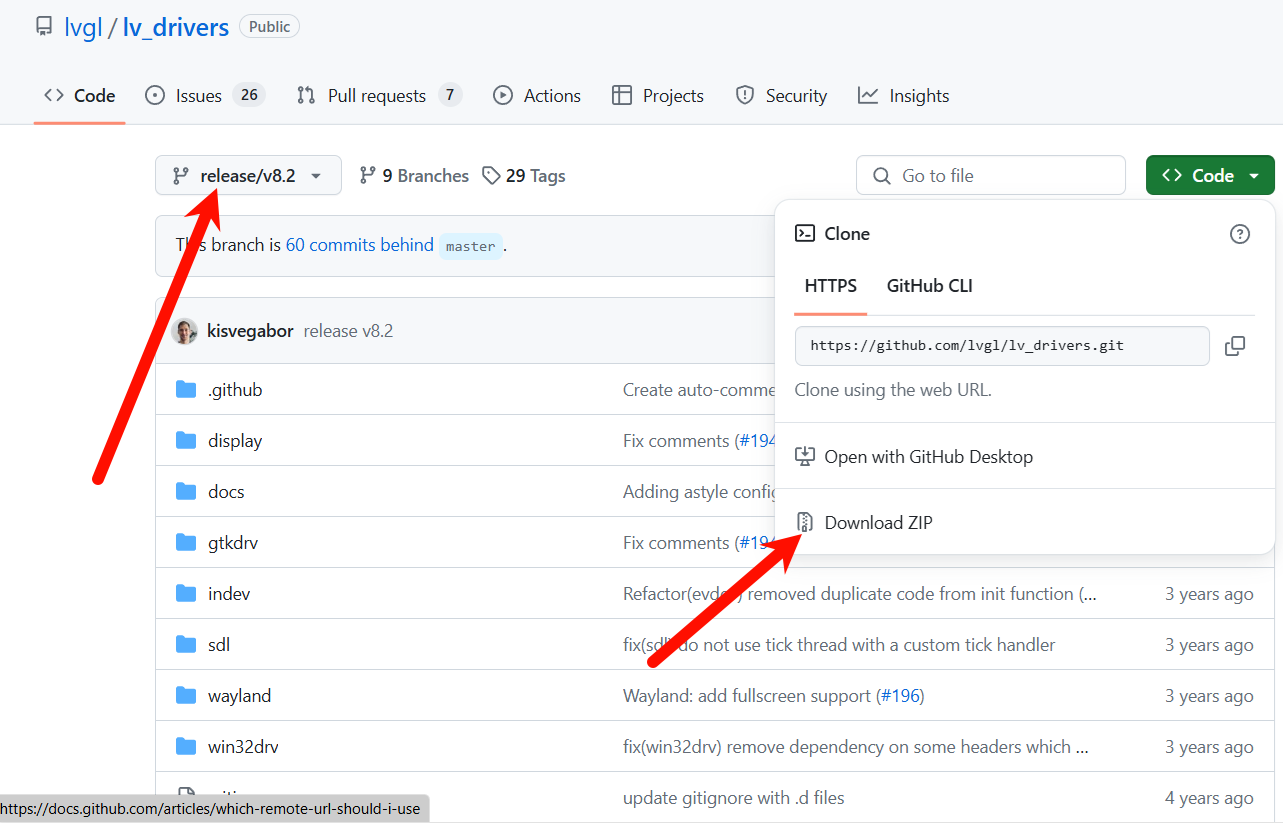Open the #196 pull request link
The image size is (1283, 823).
point(900,696)
